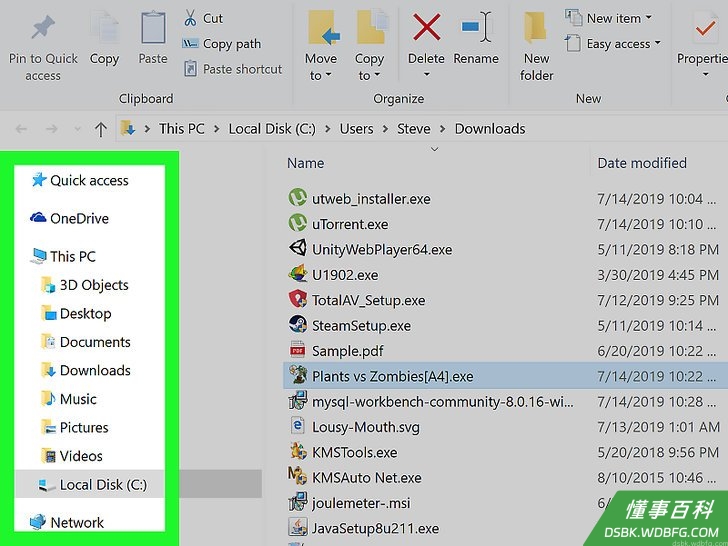This screenshot has width=728, height=546.
Task: Open the Copy to dropdown
Action: [x=370, y=46]
